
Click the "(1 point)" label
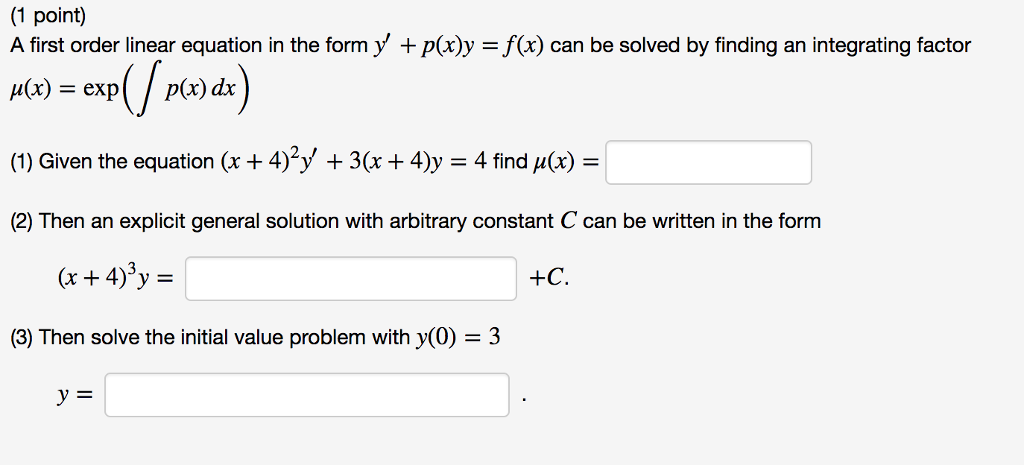(x=48, y=17)
